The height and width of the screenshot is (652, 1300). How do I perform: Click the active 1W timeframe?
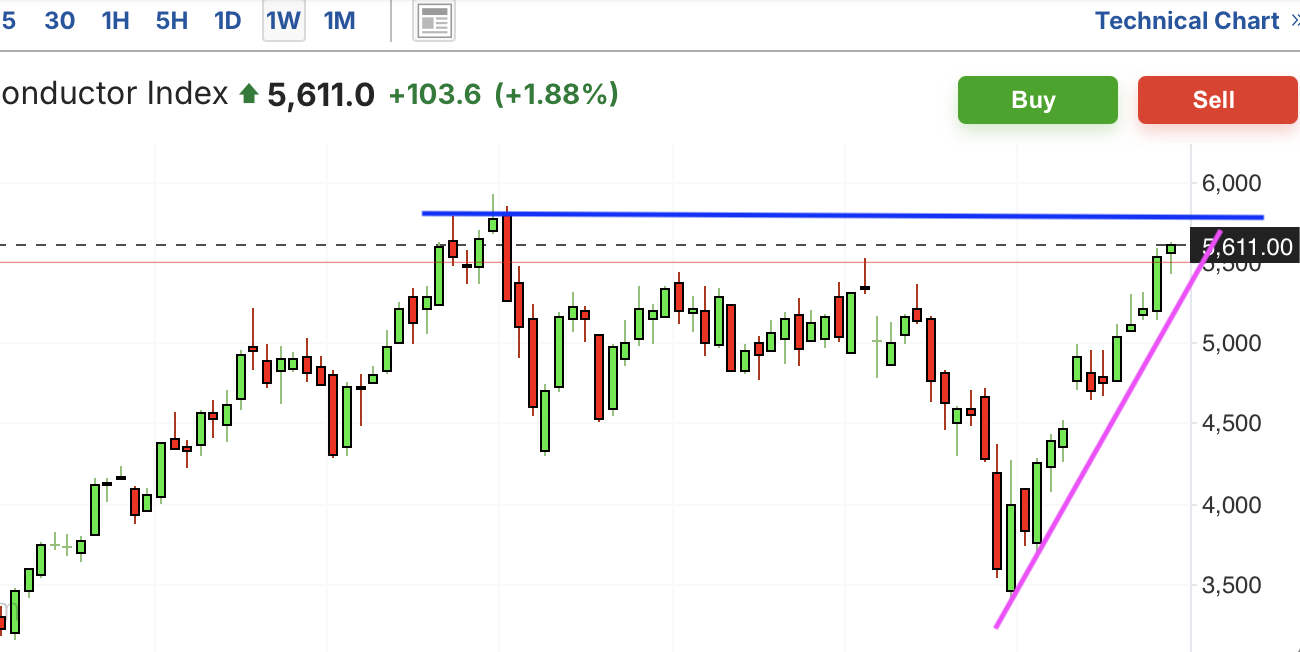(x=284, y=21)
